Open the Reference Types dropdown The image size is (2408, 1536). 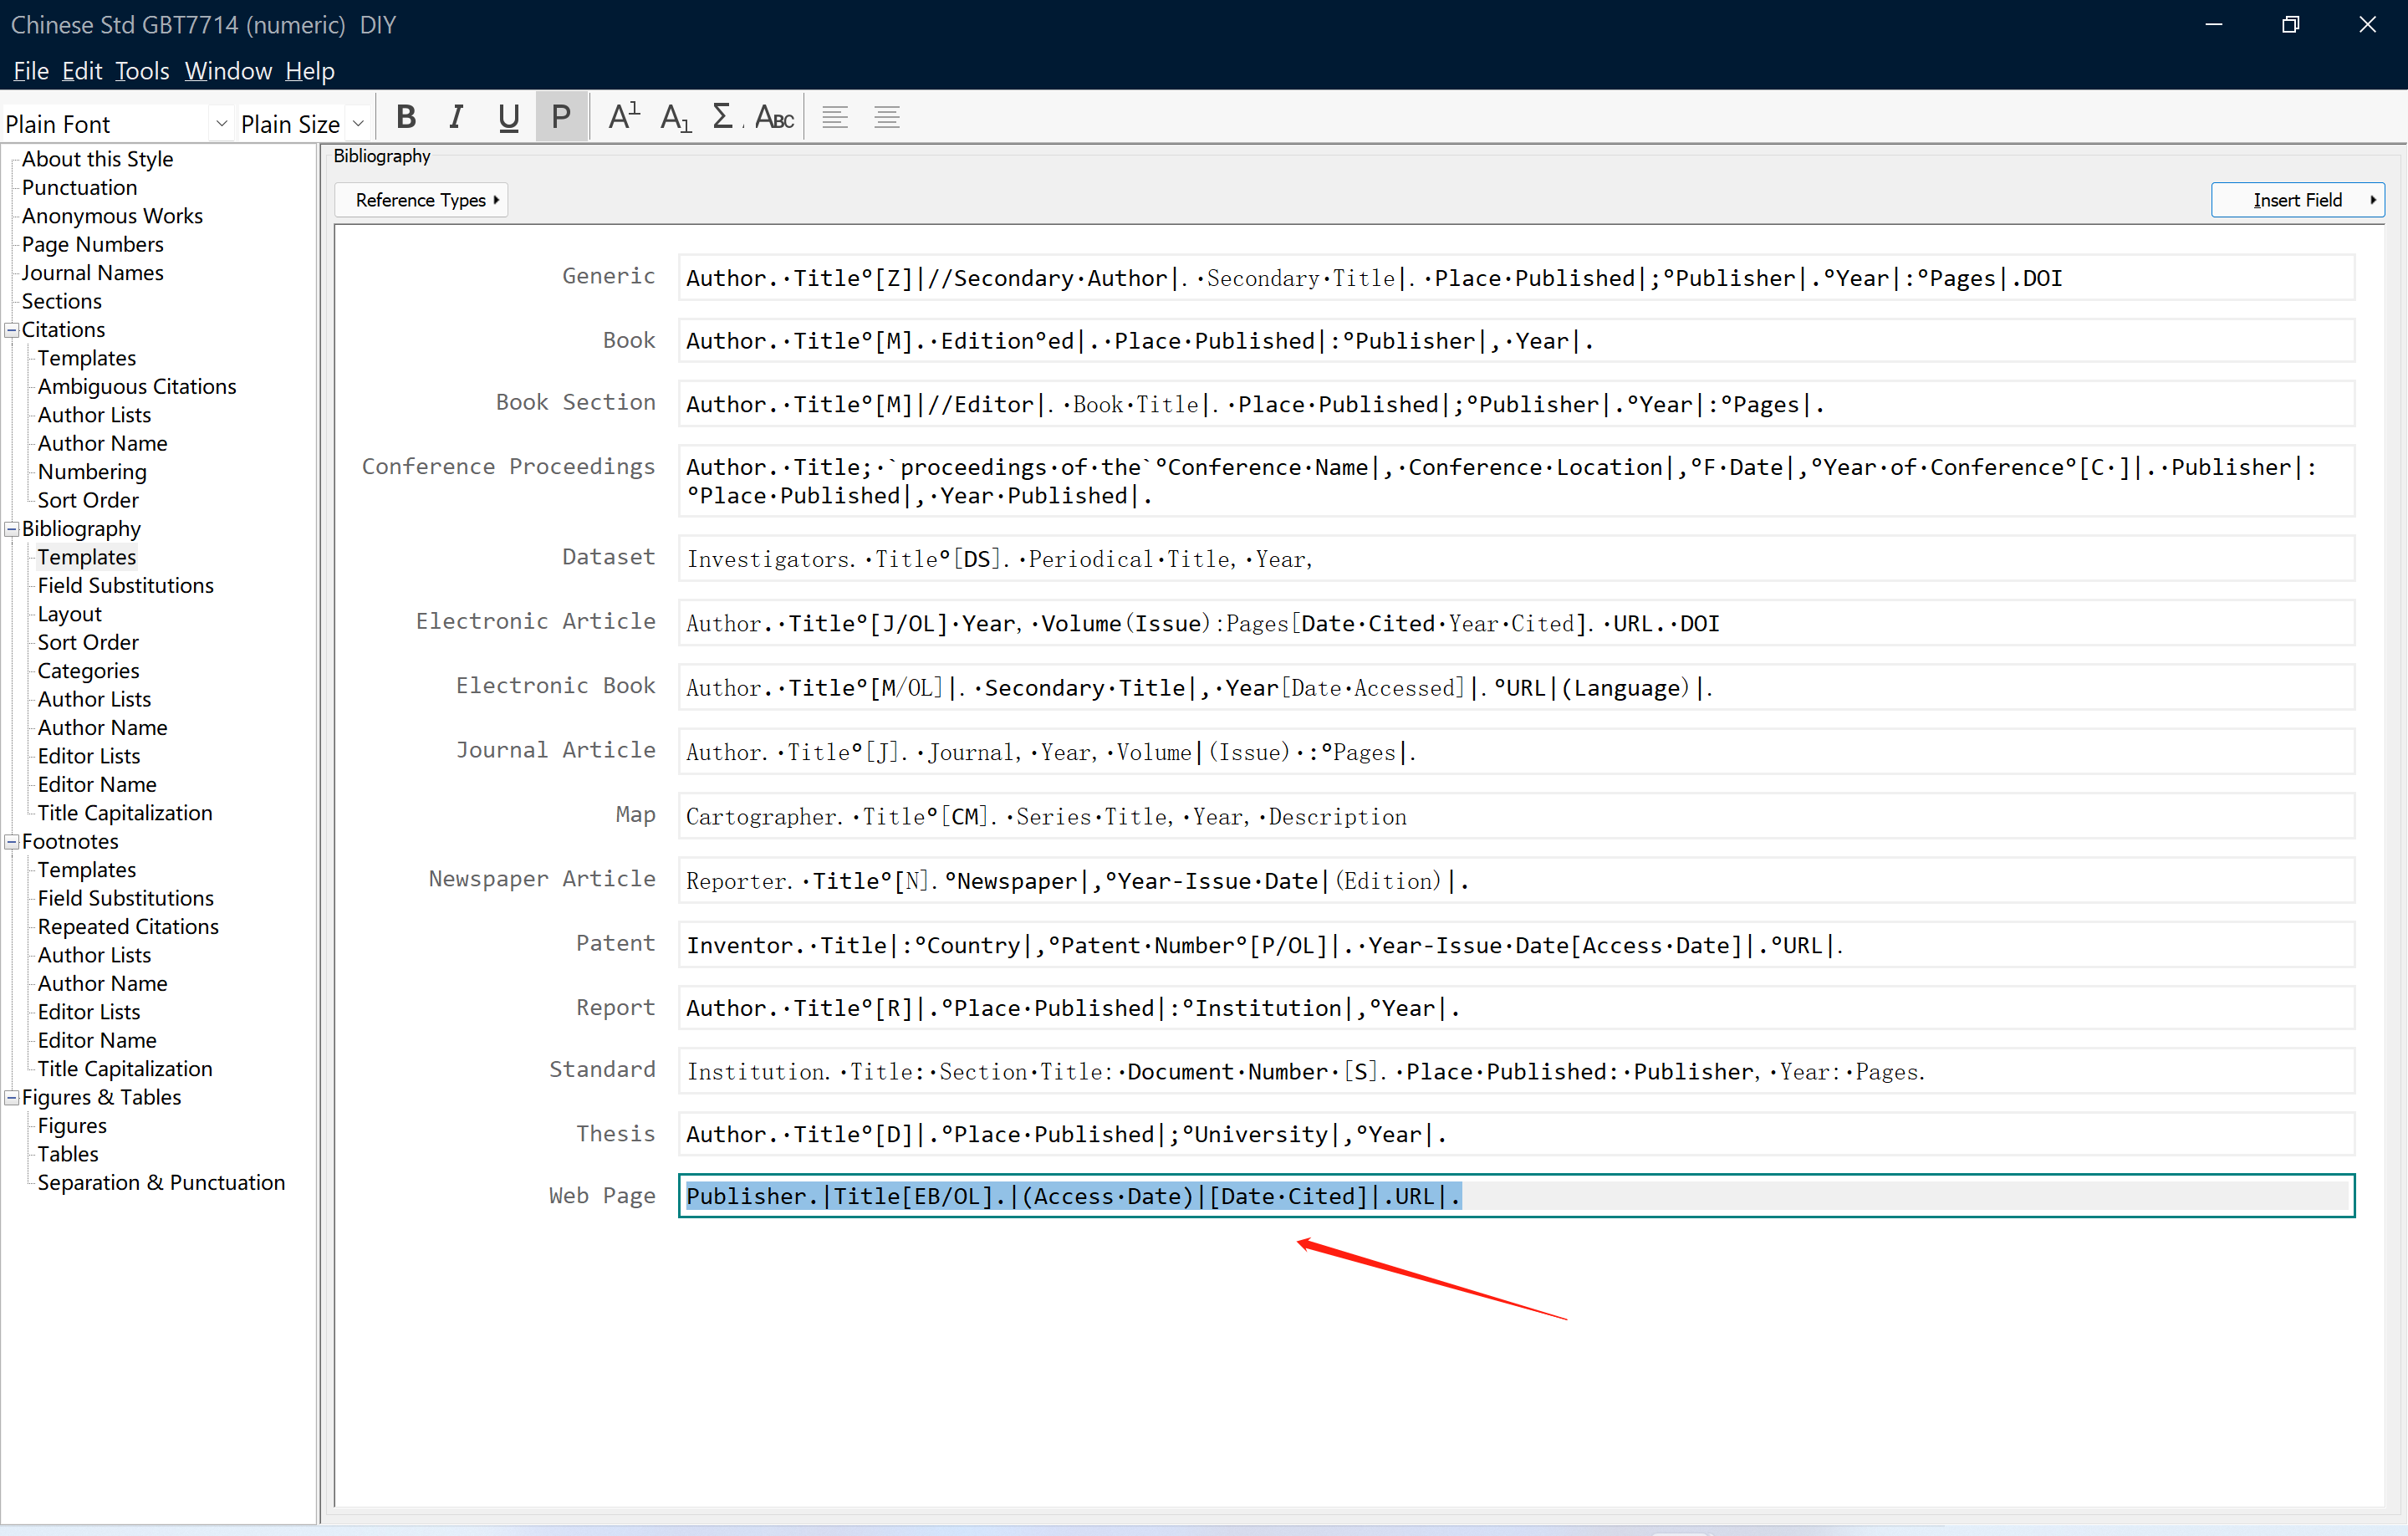(x=422, y=200)
